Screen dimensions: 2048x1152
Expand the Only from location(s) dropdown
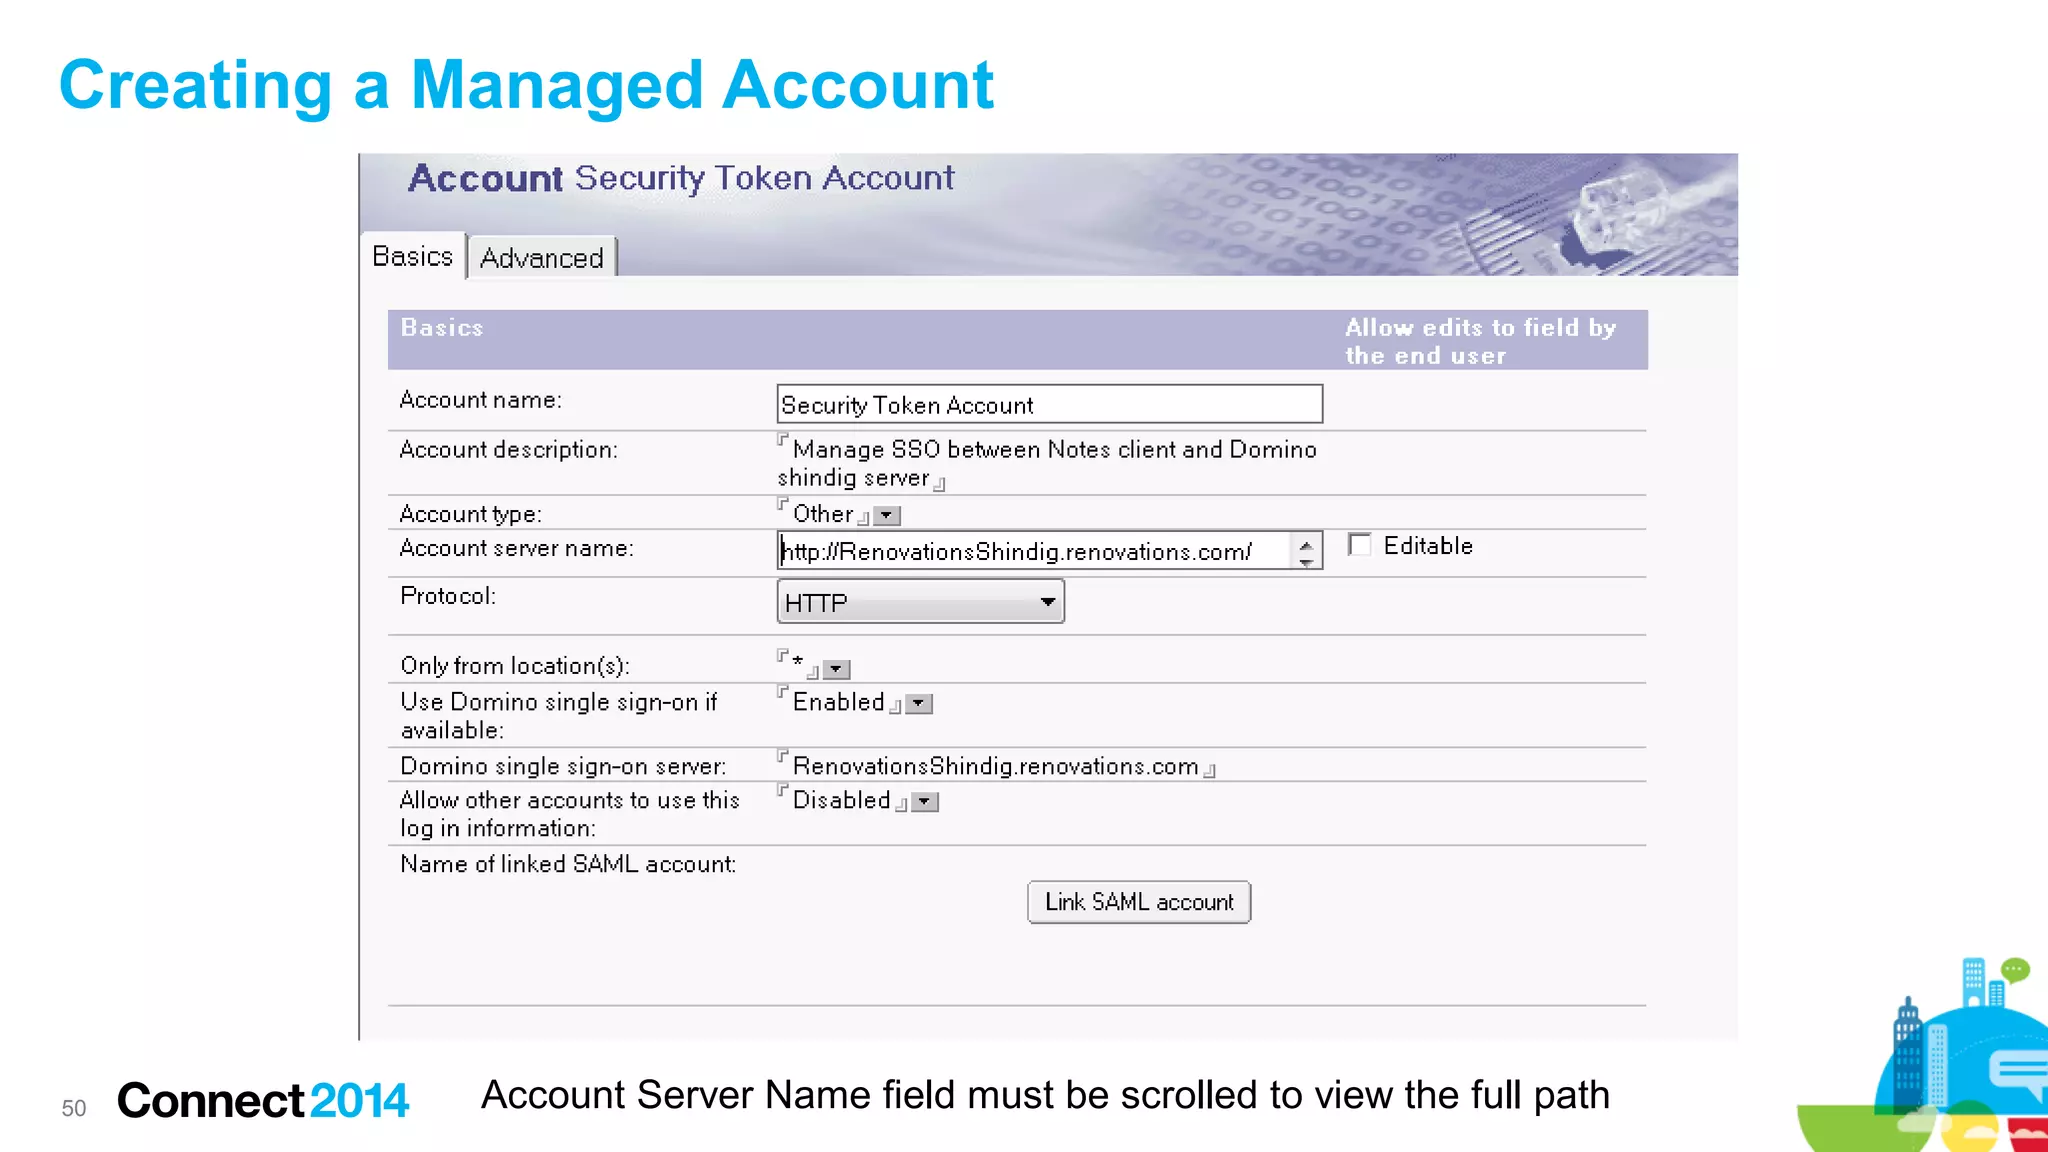[x=837, y=669]
